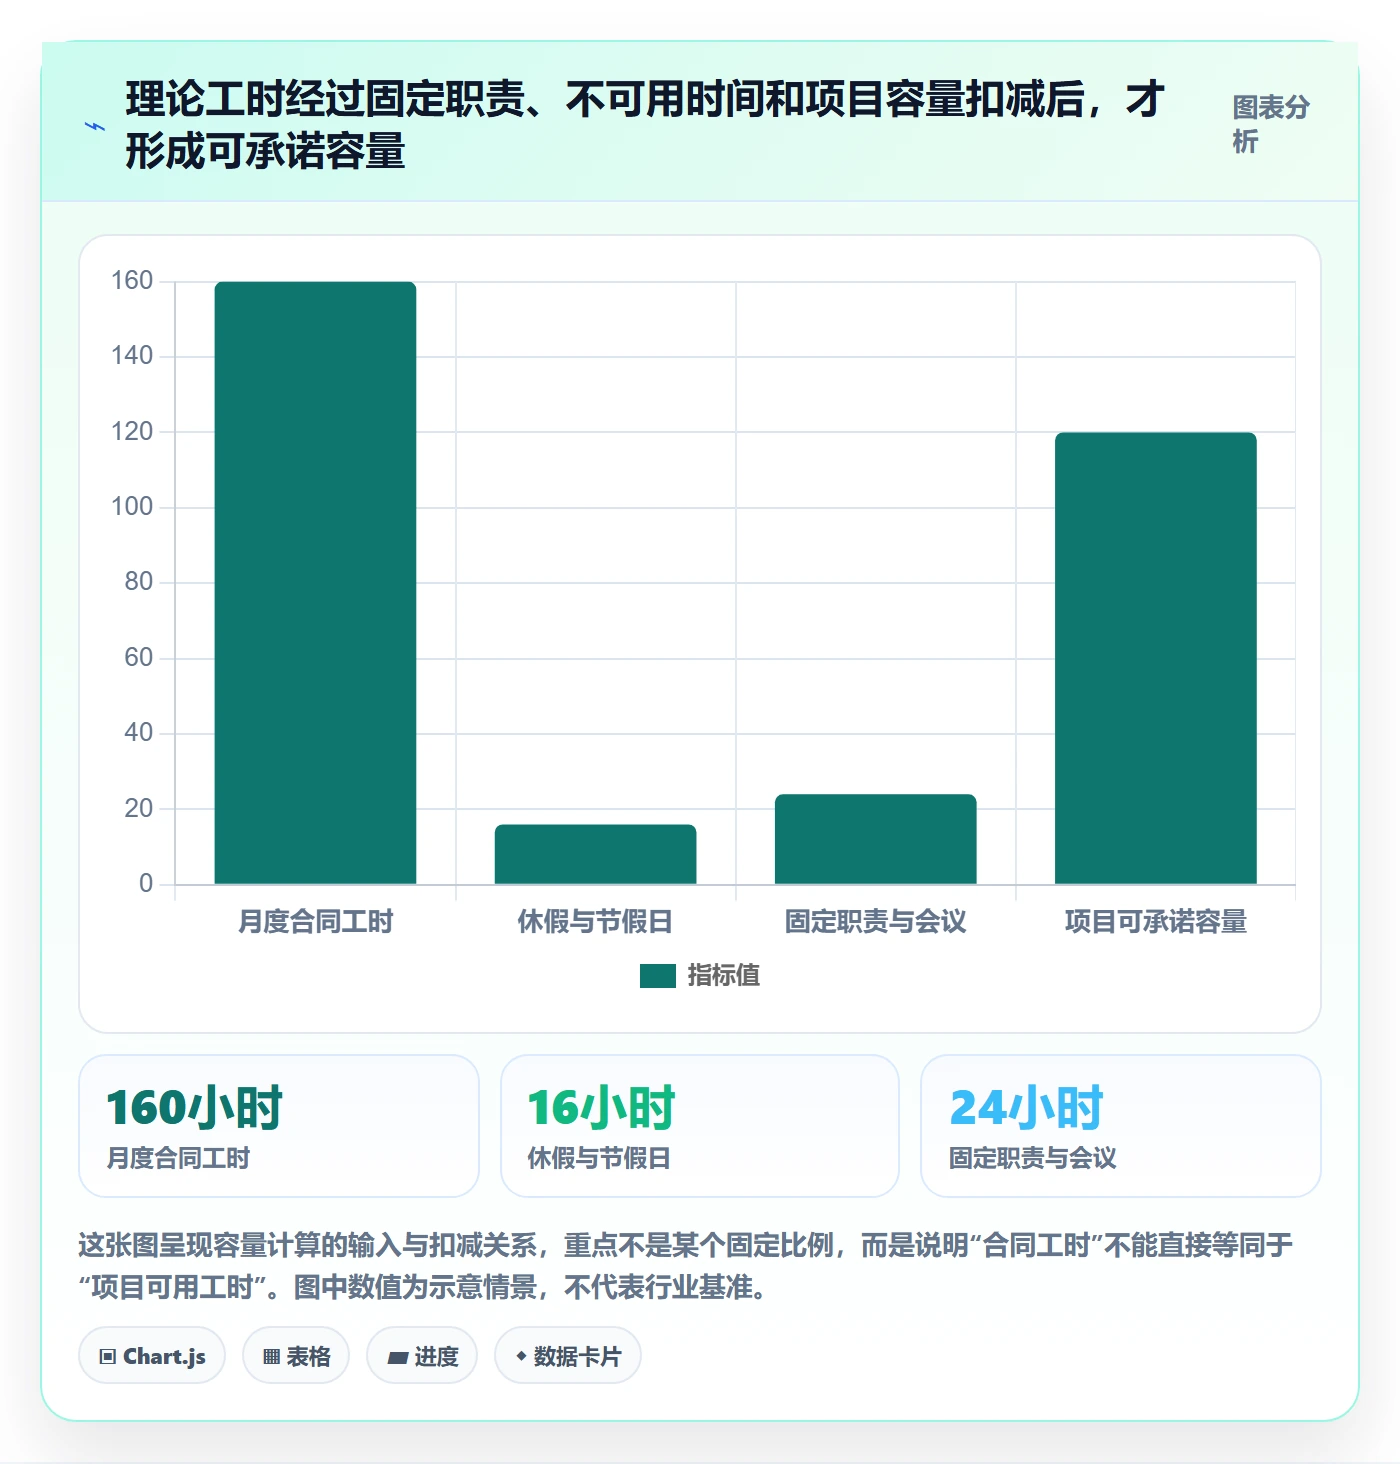Toggle the 指标值 legend color box
The width and height of the screenshot is (1400, 1464).
point(658,976)
